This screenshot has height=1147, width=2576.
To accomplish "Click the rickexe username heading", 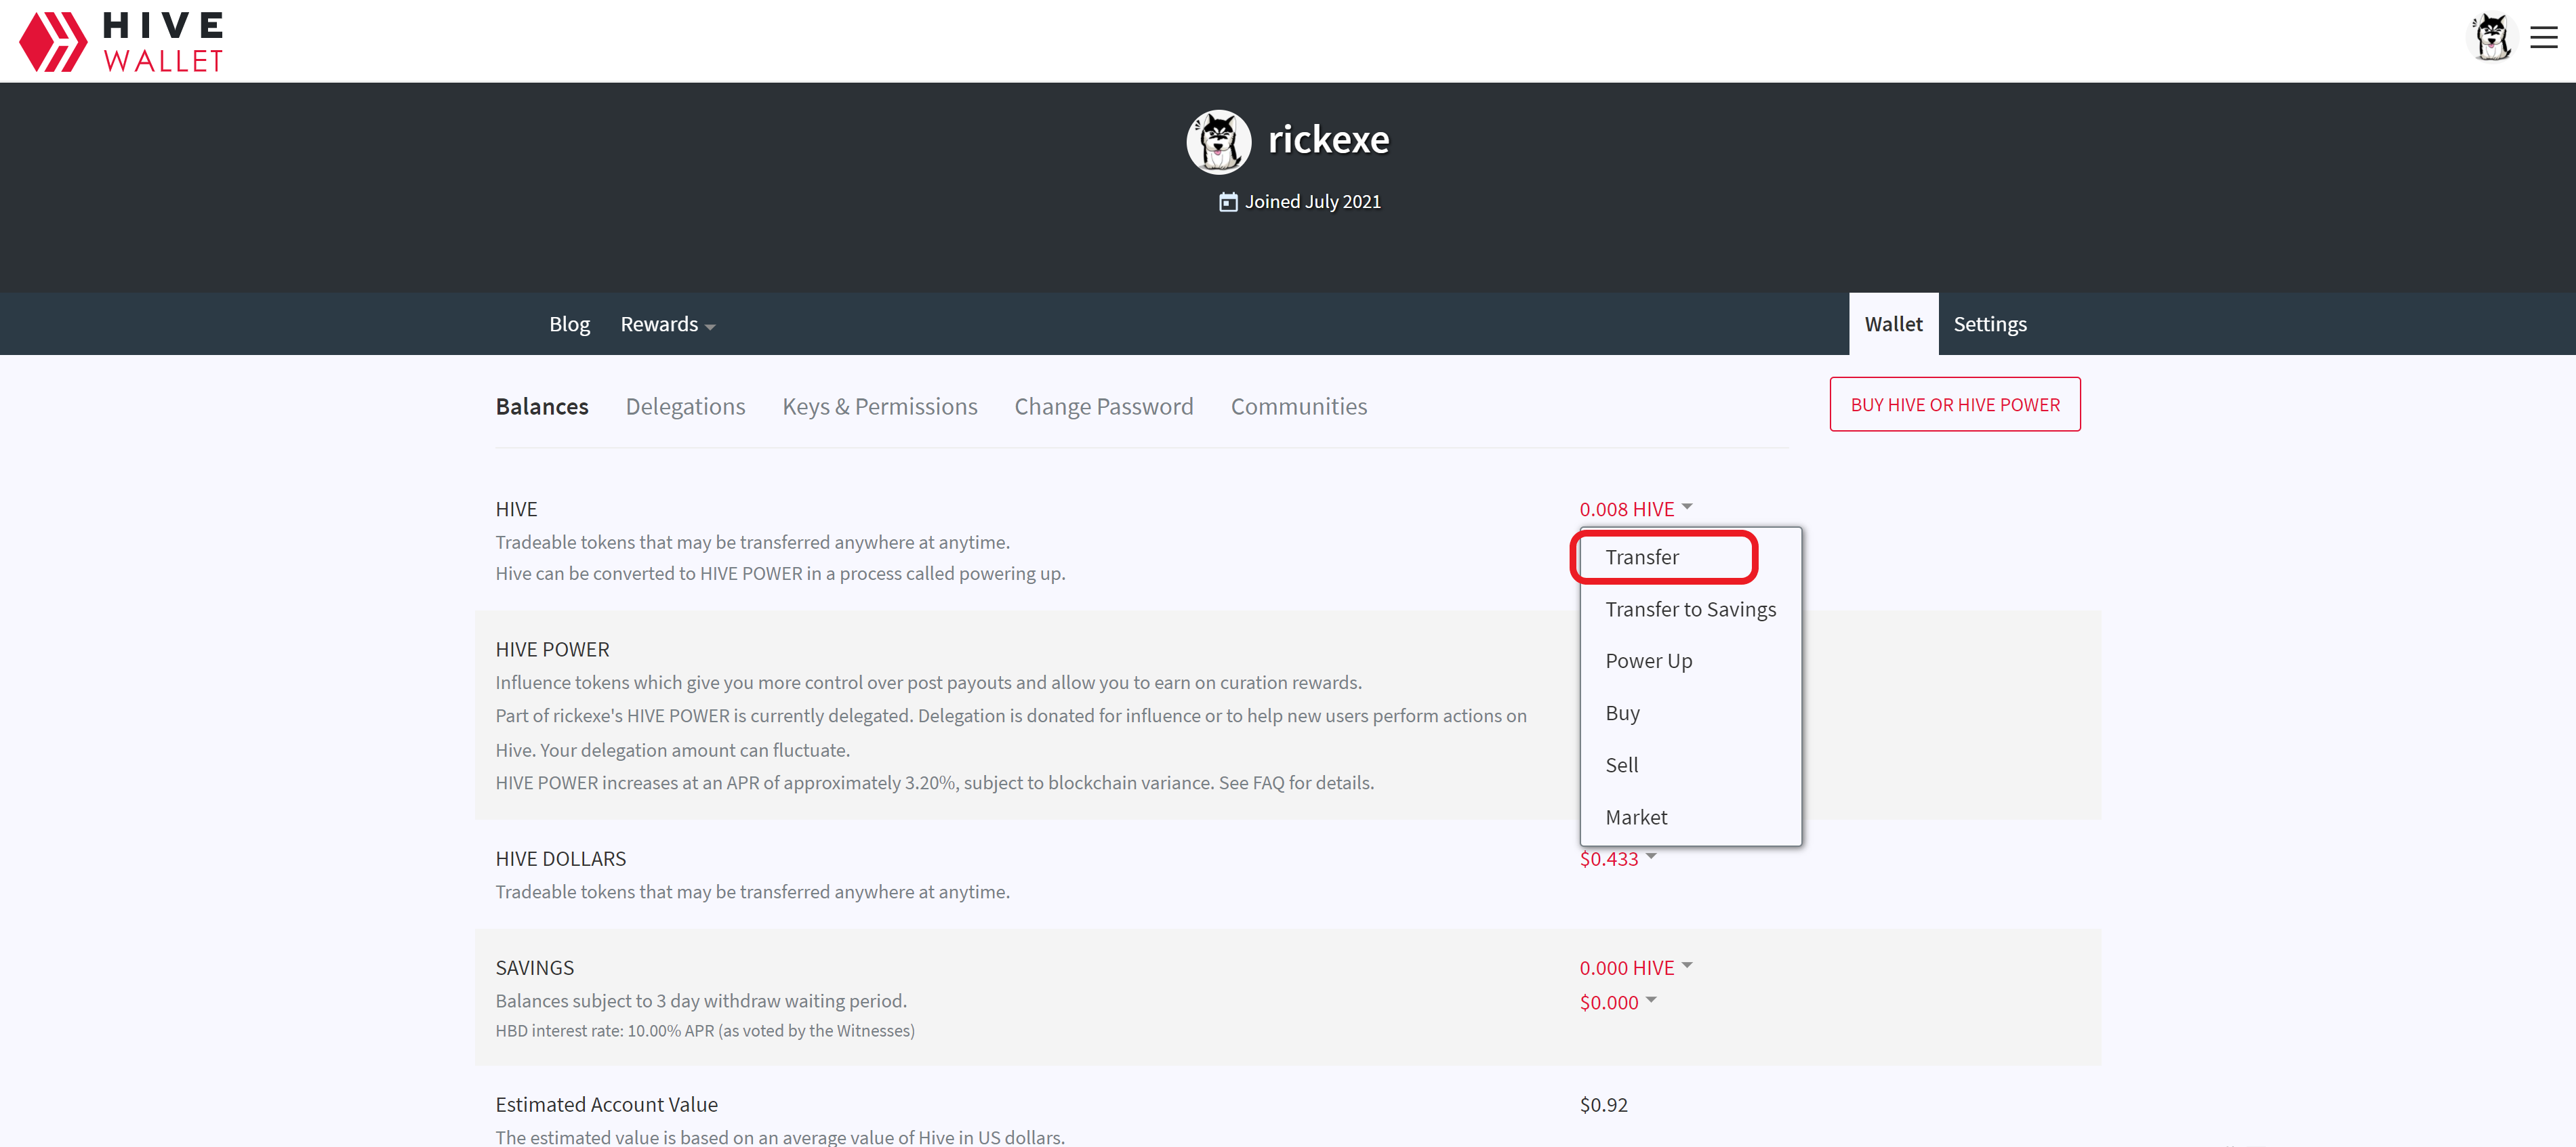I will coord(1328,140).
